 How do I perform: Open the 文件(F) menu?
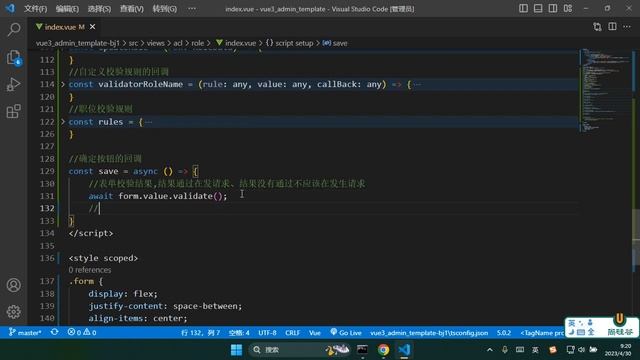36,9
